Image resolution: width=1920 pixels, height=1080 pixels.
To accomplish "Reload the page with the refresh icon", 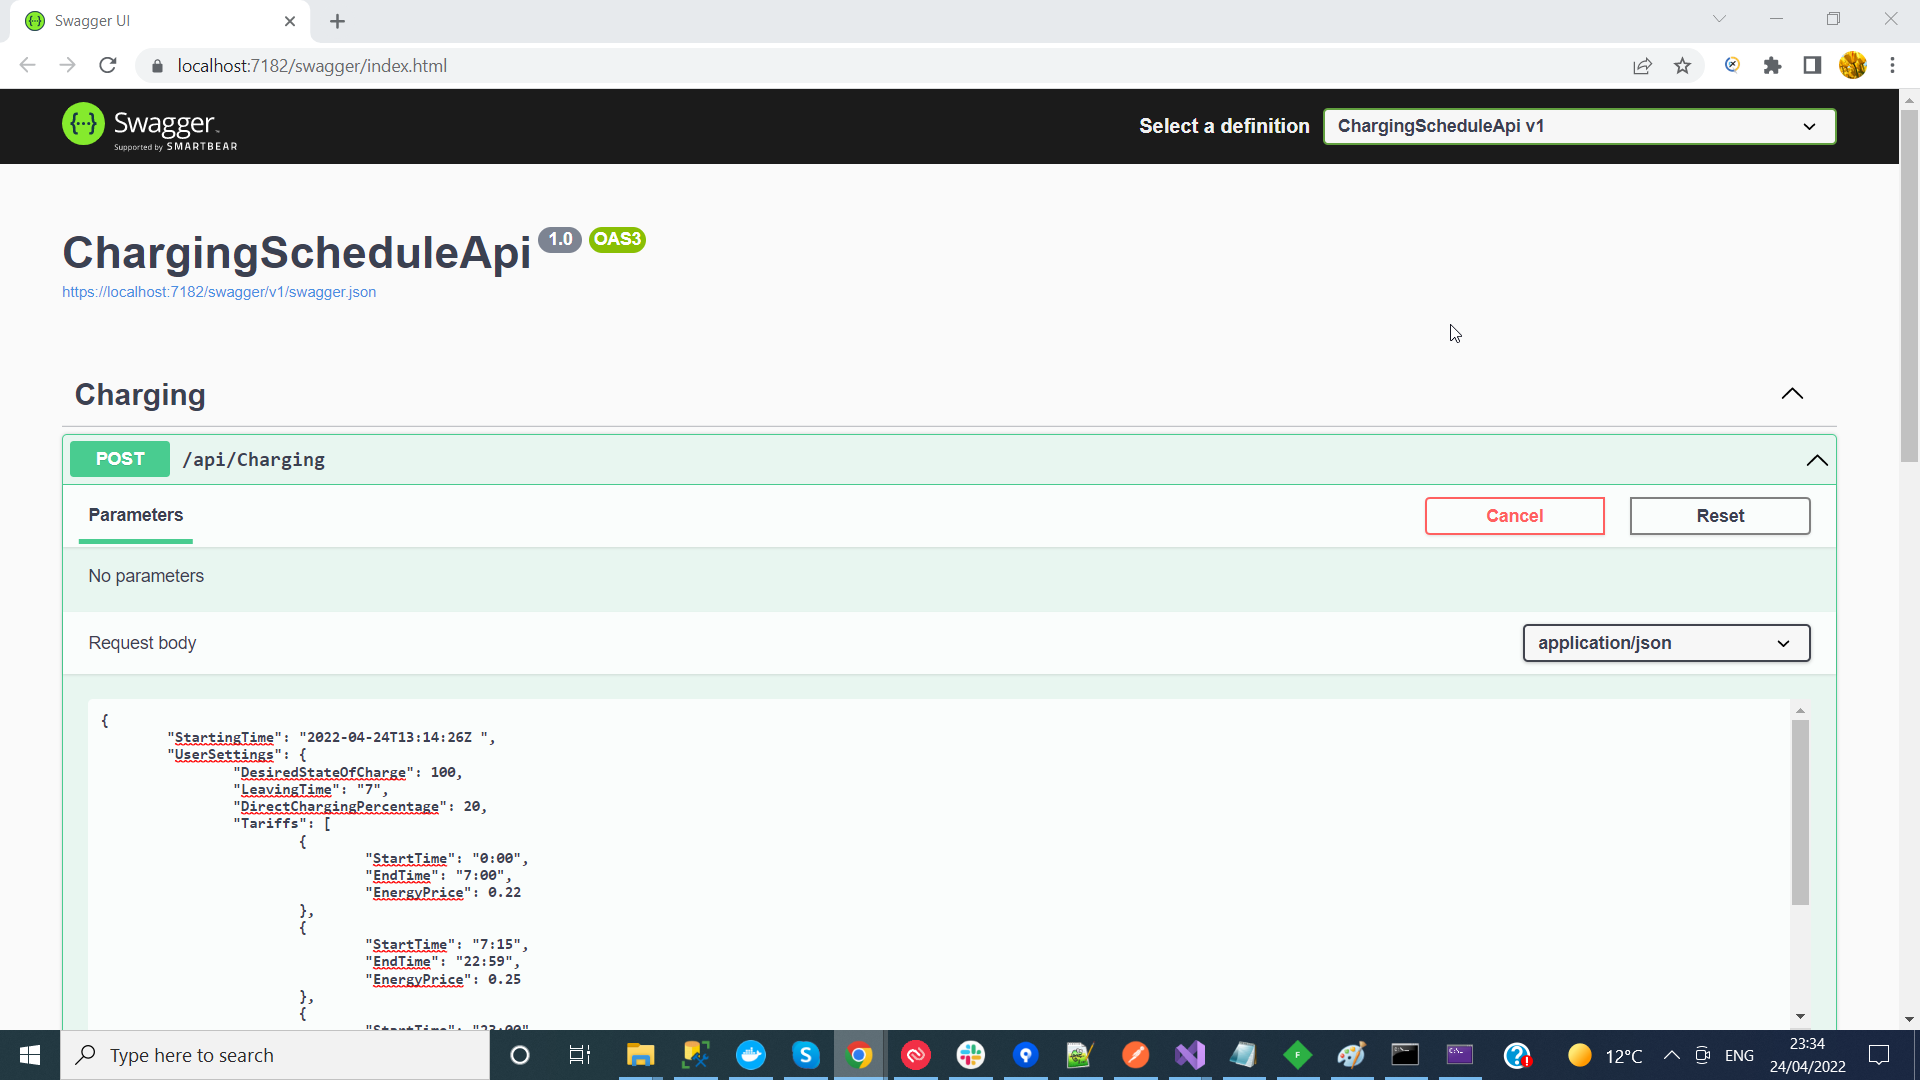I will click(x=108, y=66).
